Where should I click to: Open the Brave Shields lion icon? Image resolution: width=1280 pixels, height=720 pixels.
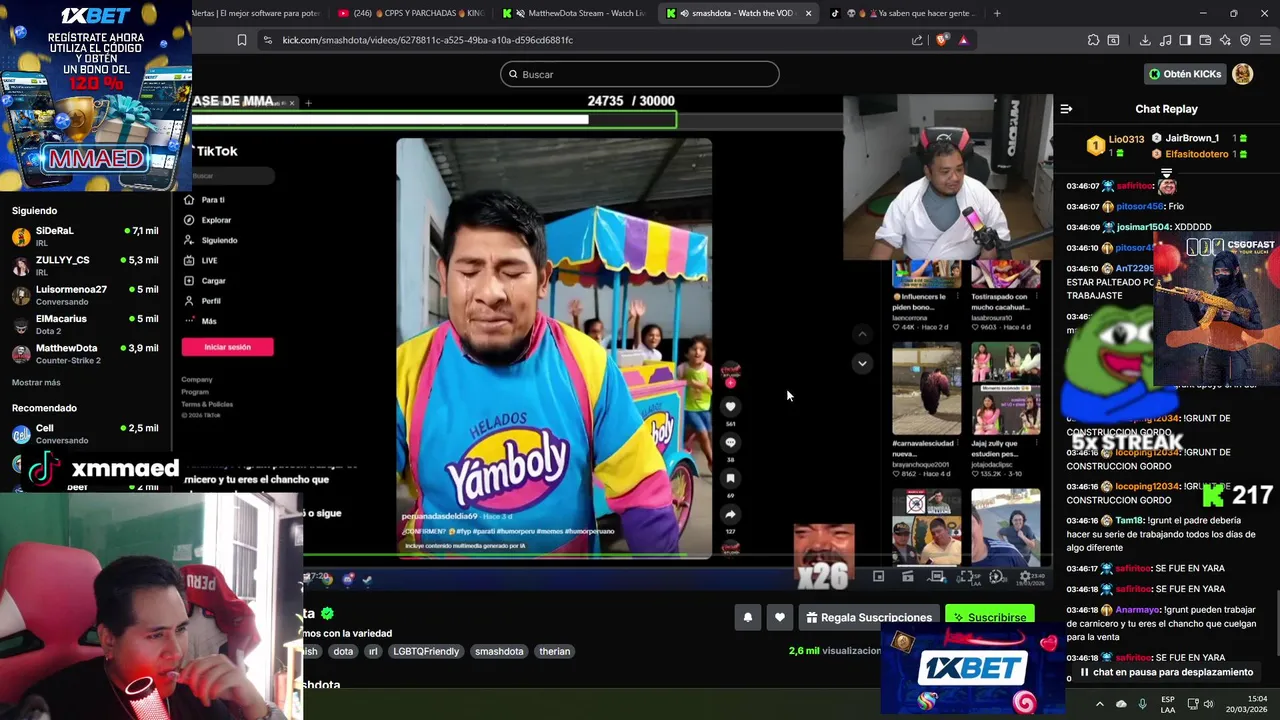pos(942,40)
